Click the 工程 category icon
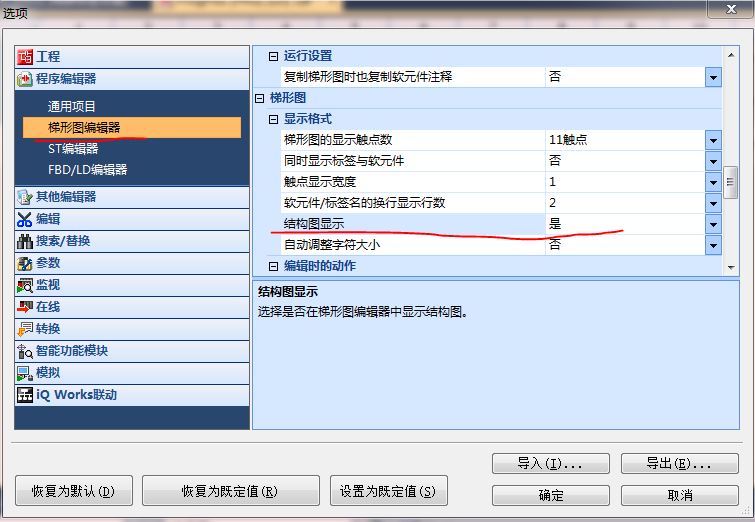Image resolution: width=755 pixels, height=522 pixels. pyautogui.click(x=26, y=57)
